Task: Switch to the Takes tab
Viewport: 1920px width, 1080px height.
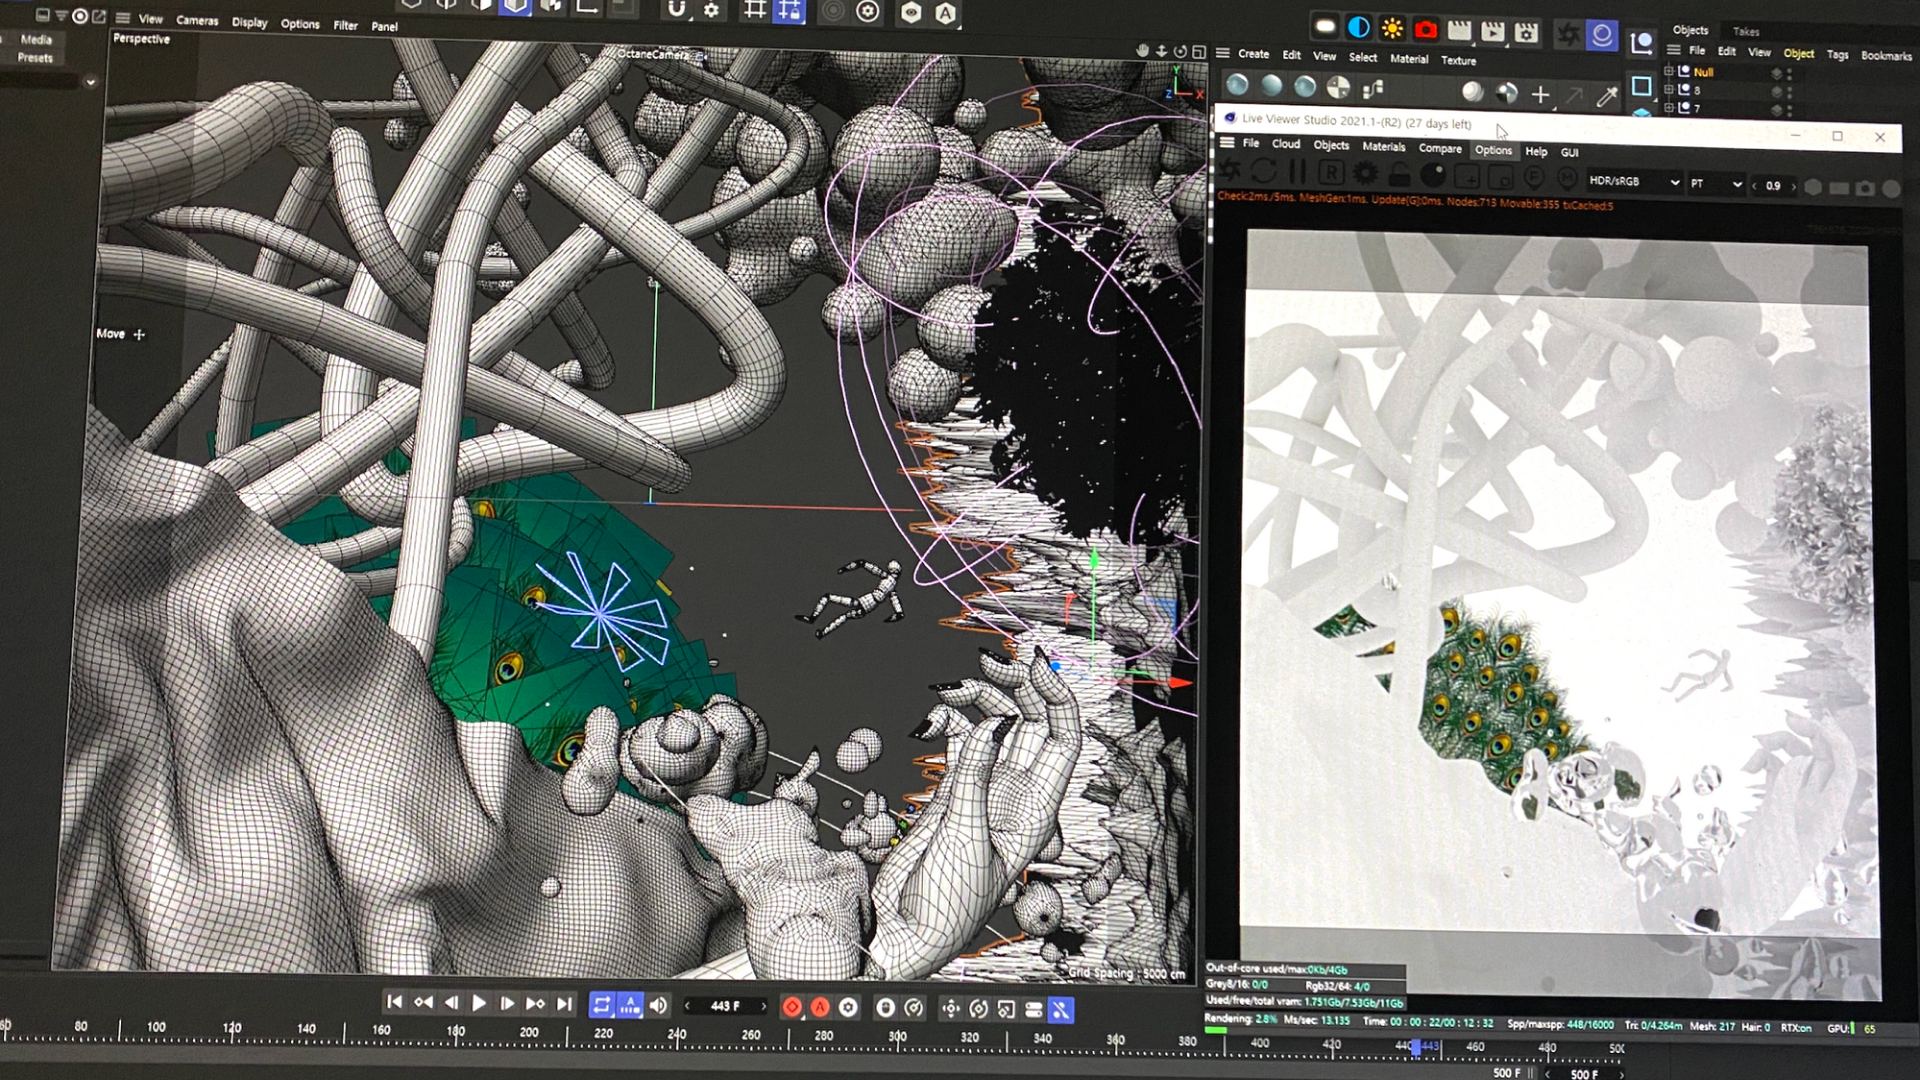Action: pos(1746,31)
